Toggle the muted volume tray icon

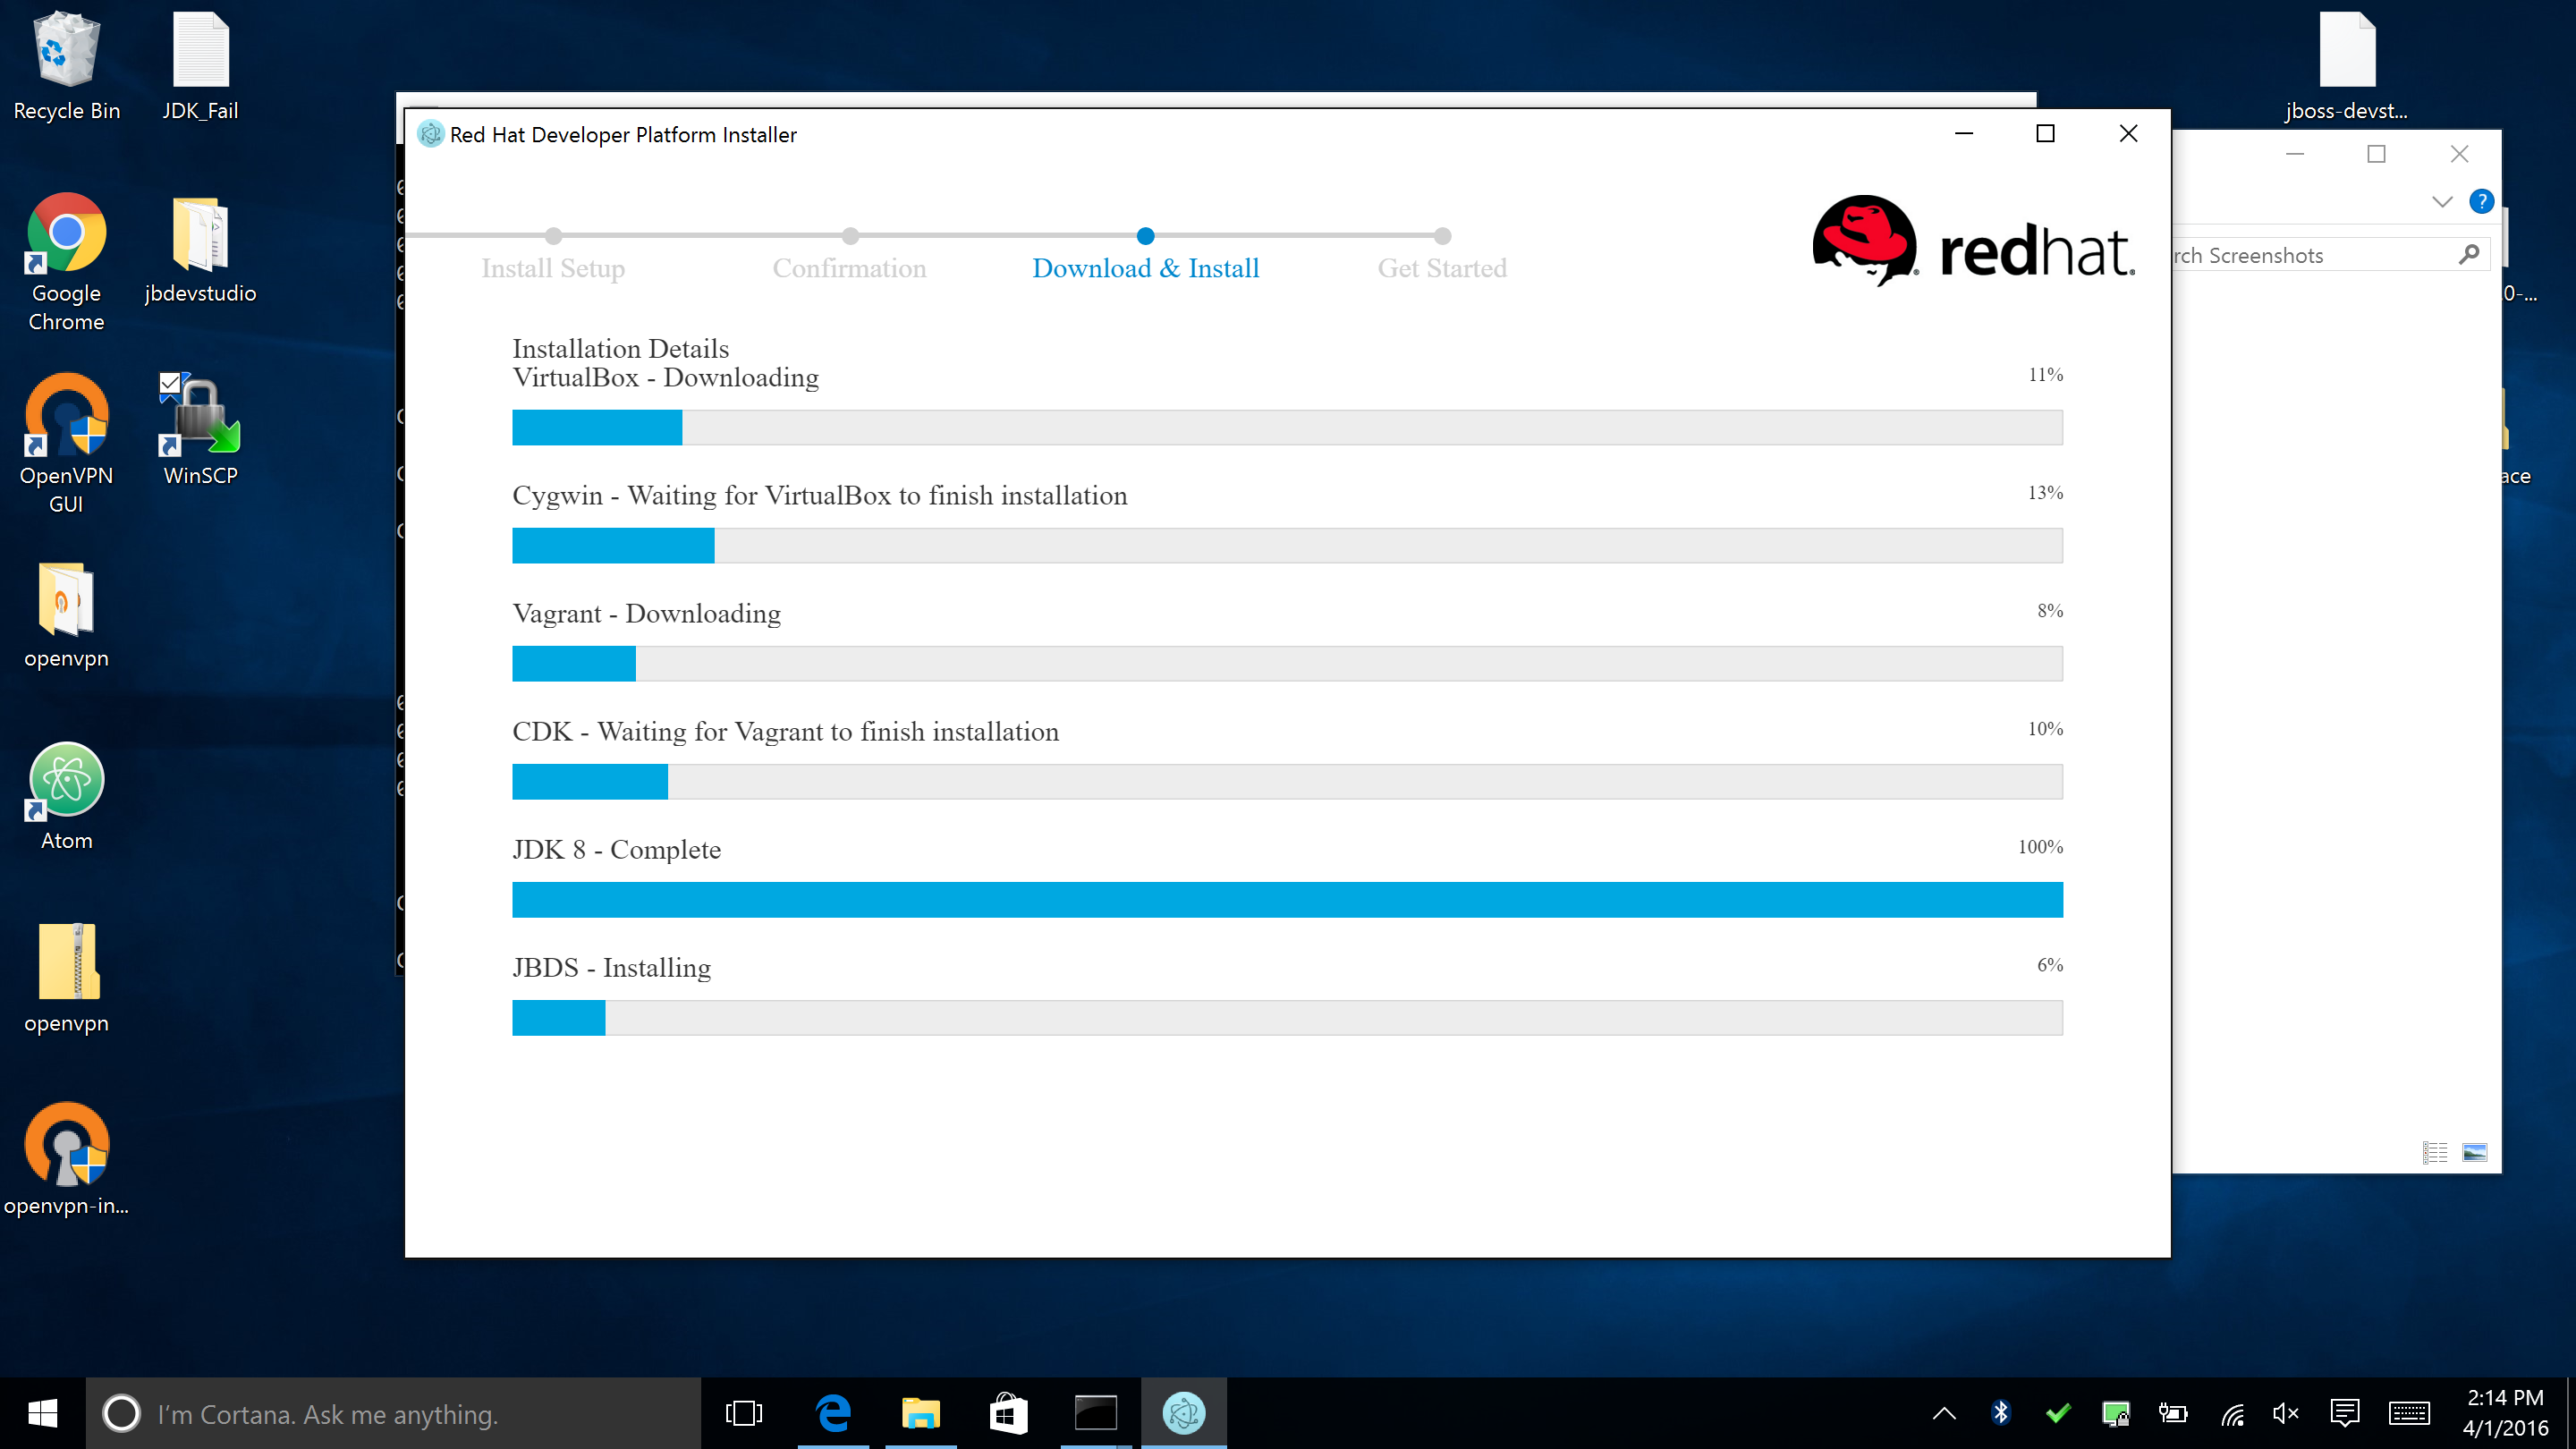click(x=2285, y=1412)
